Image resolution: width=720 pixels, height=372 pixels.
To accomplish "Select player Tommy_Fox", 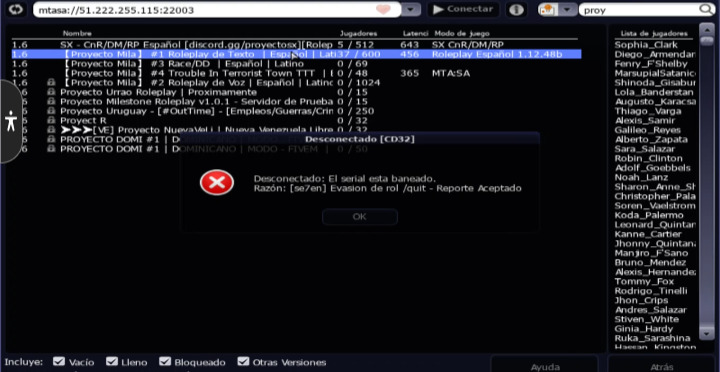I will 645,282.
